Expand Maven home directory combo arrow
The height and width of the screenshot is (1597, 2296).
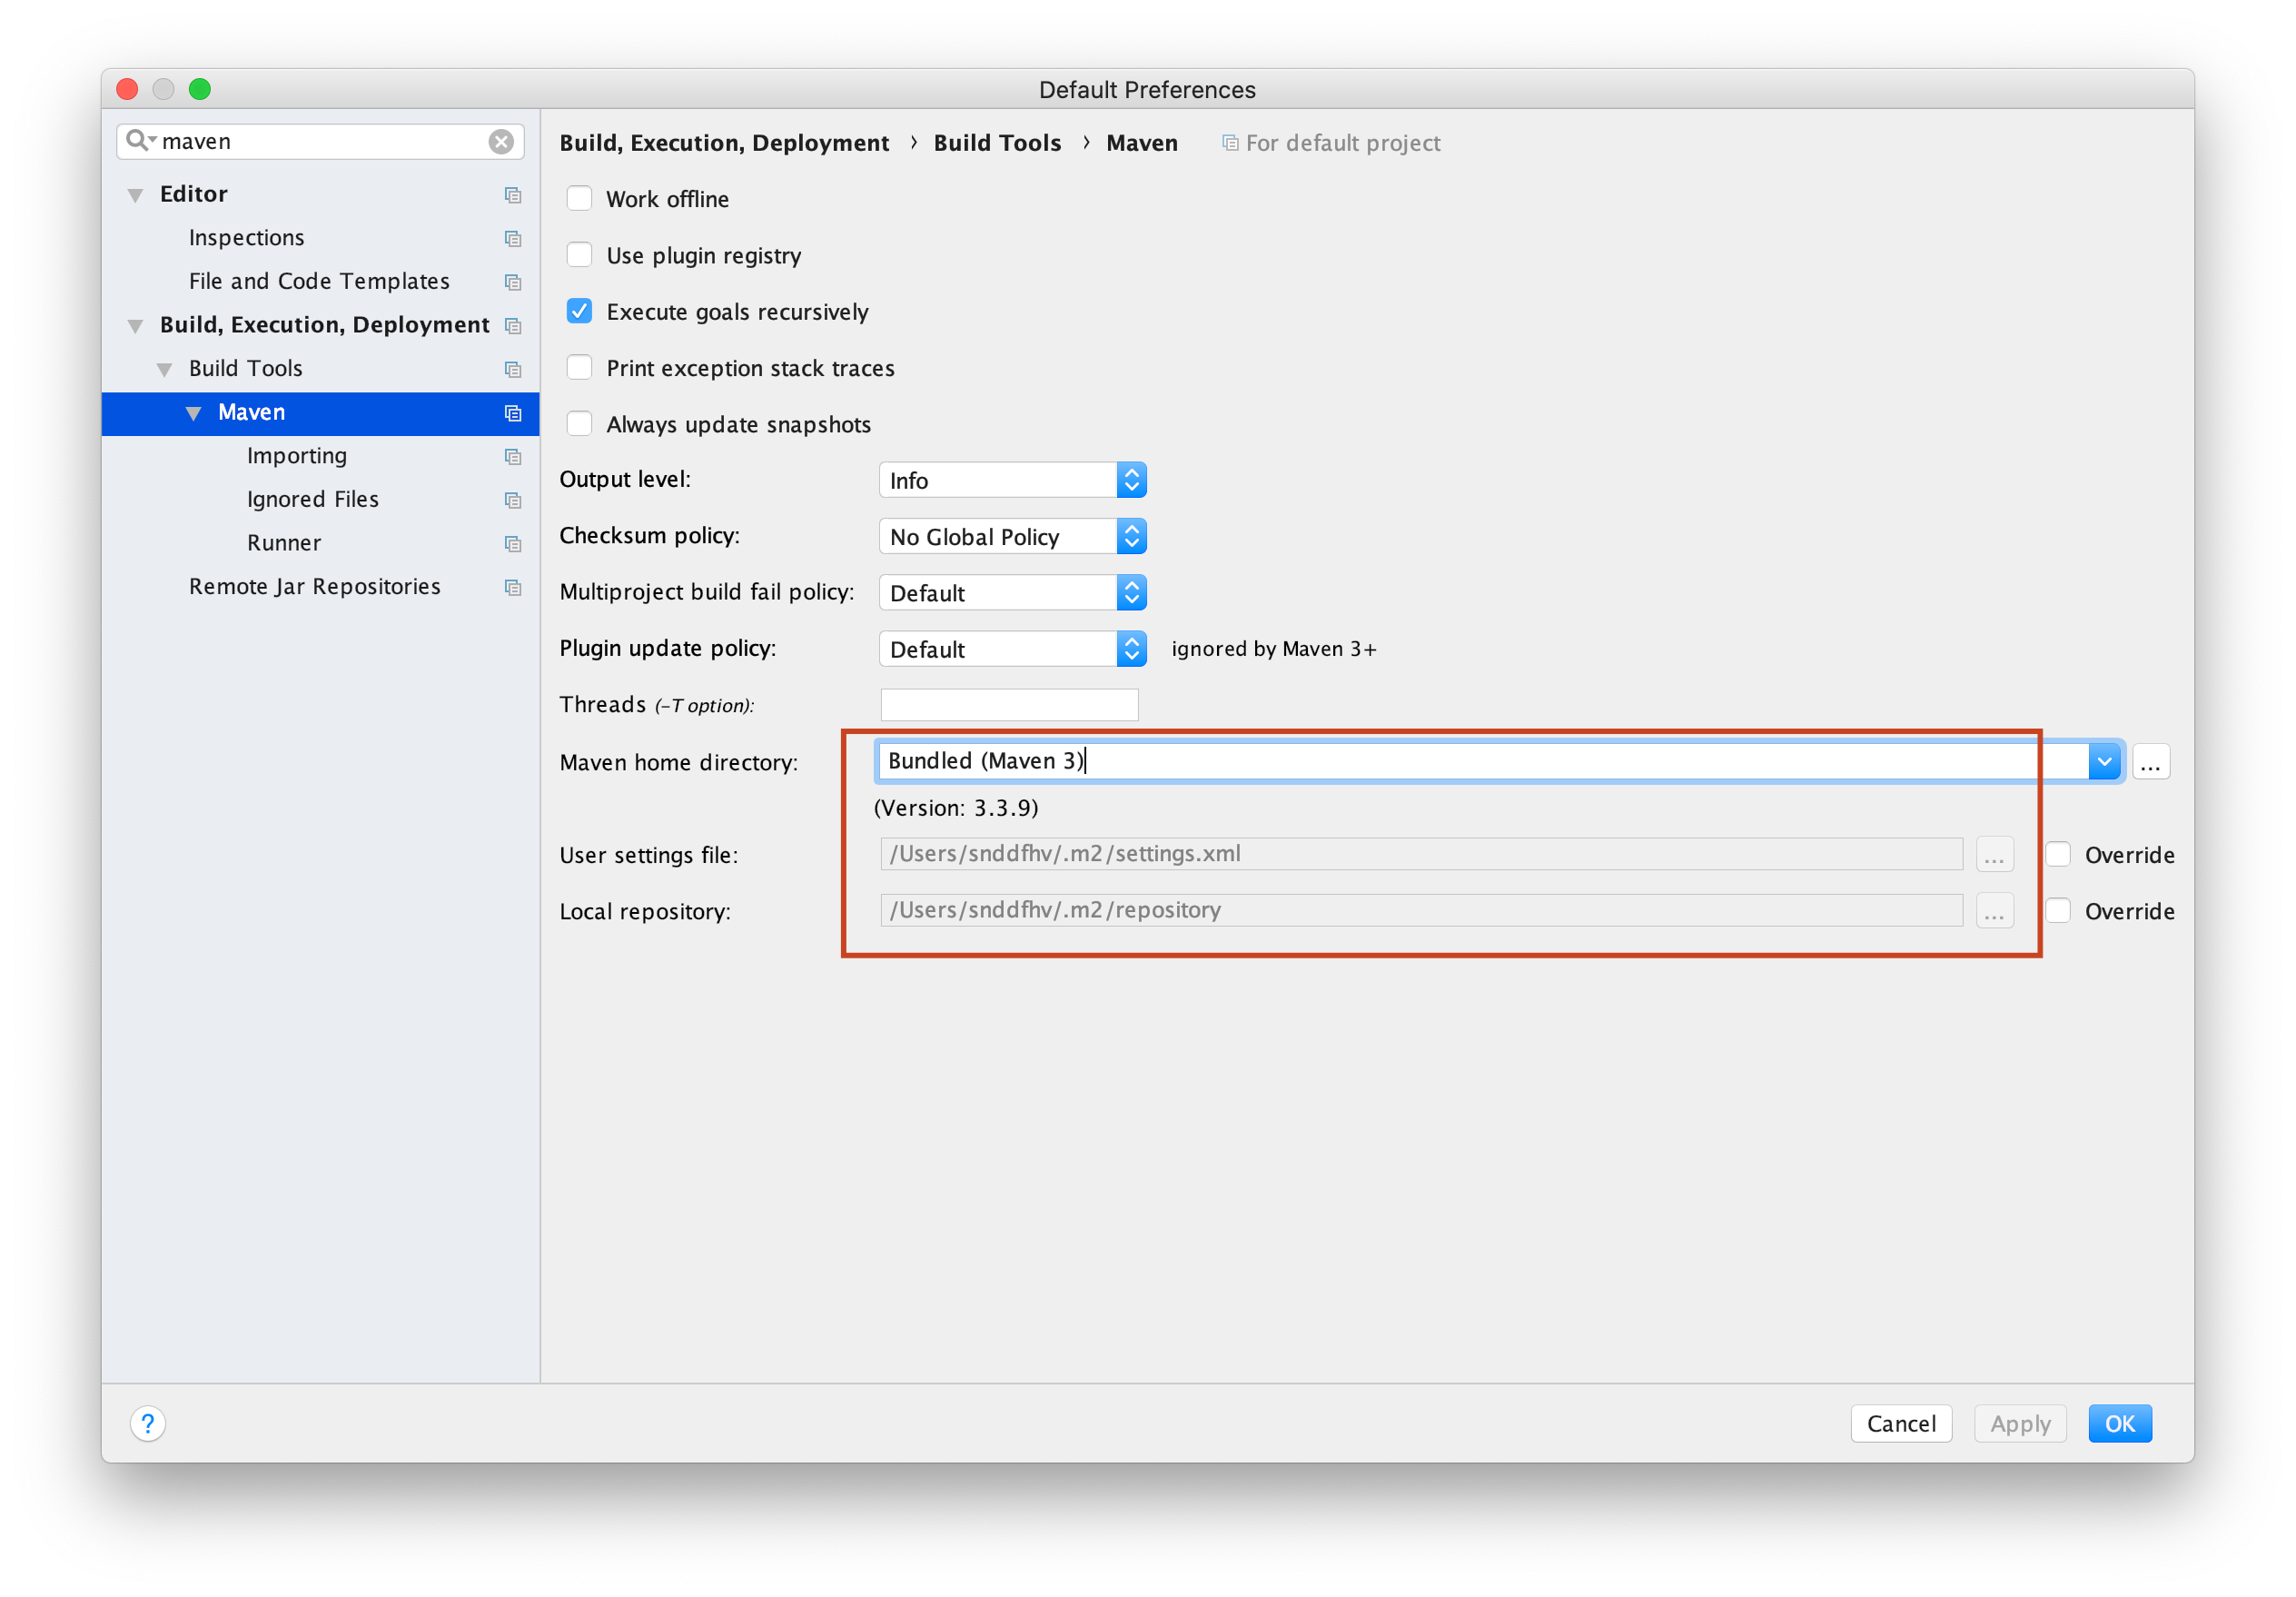coord(2104,762)
